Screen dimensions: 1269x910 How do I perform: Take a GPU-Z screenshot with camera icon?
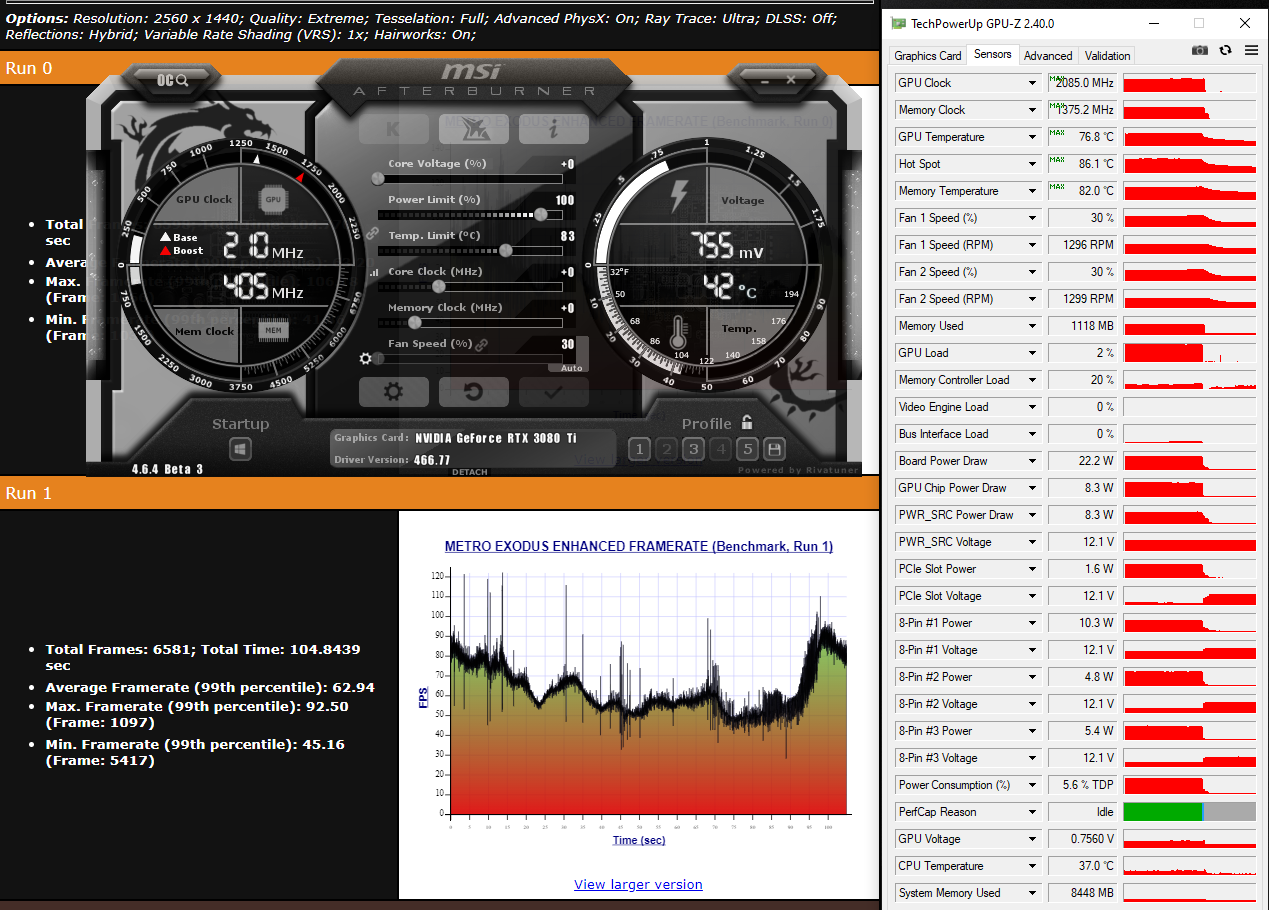[x=1199, y=50]
